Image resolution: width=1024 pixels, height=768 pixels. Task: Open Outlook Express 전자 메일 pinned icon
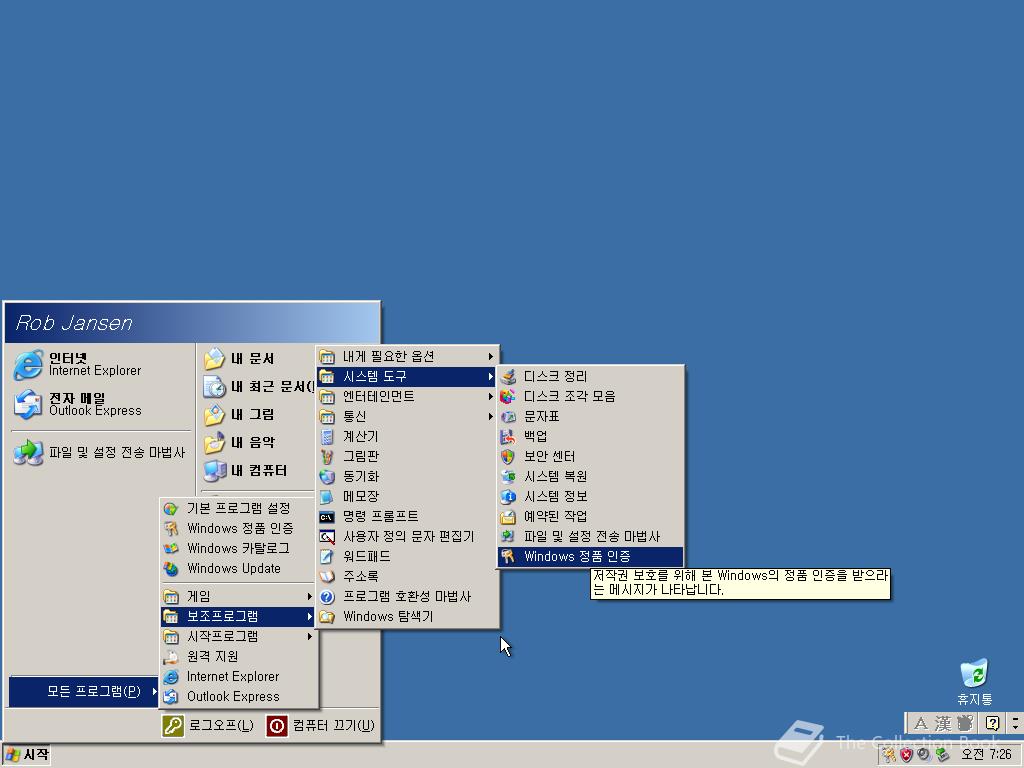(28, 404)
